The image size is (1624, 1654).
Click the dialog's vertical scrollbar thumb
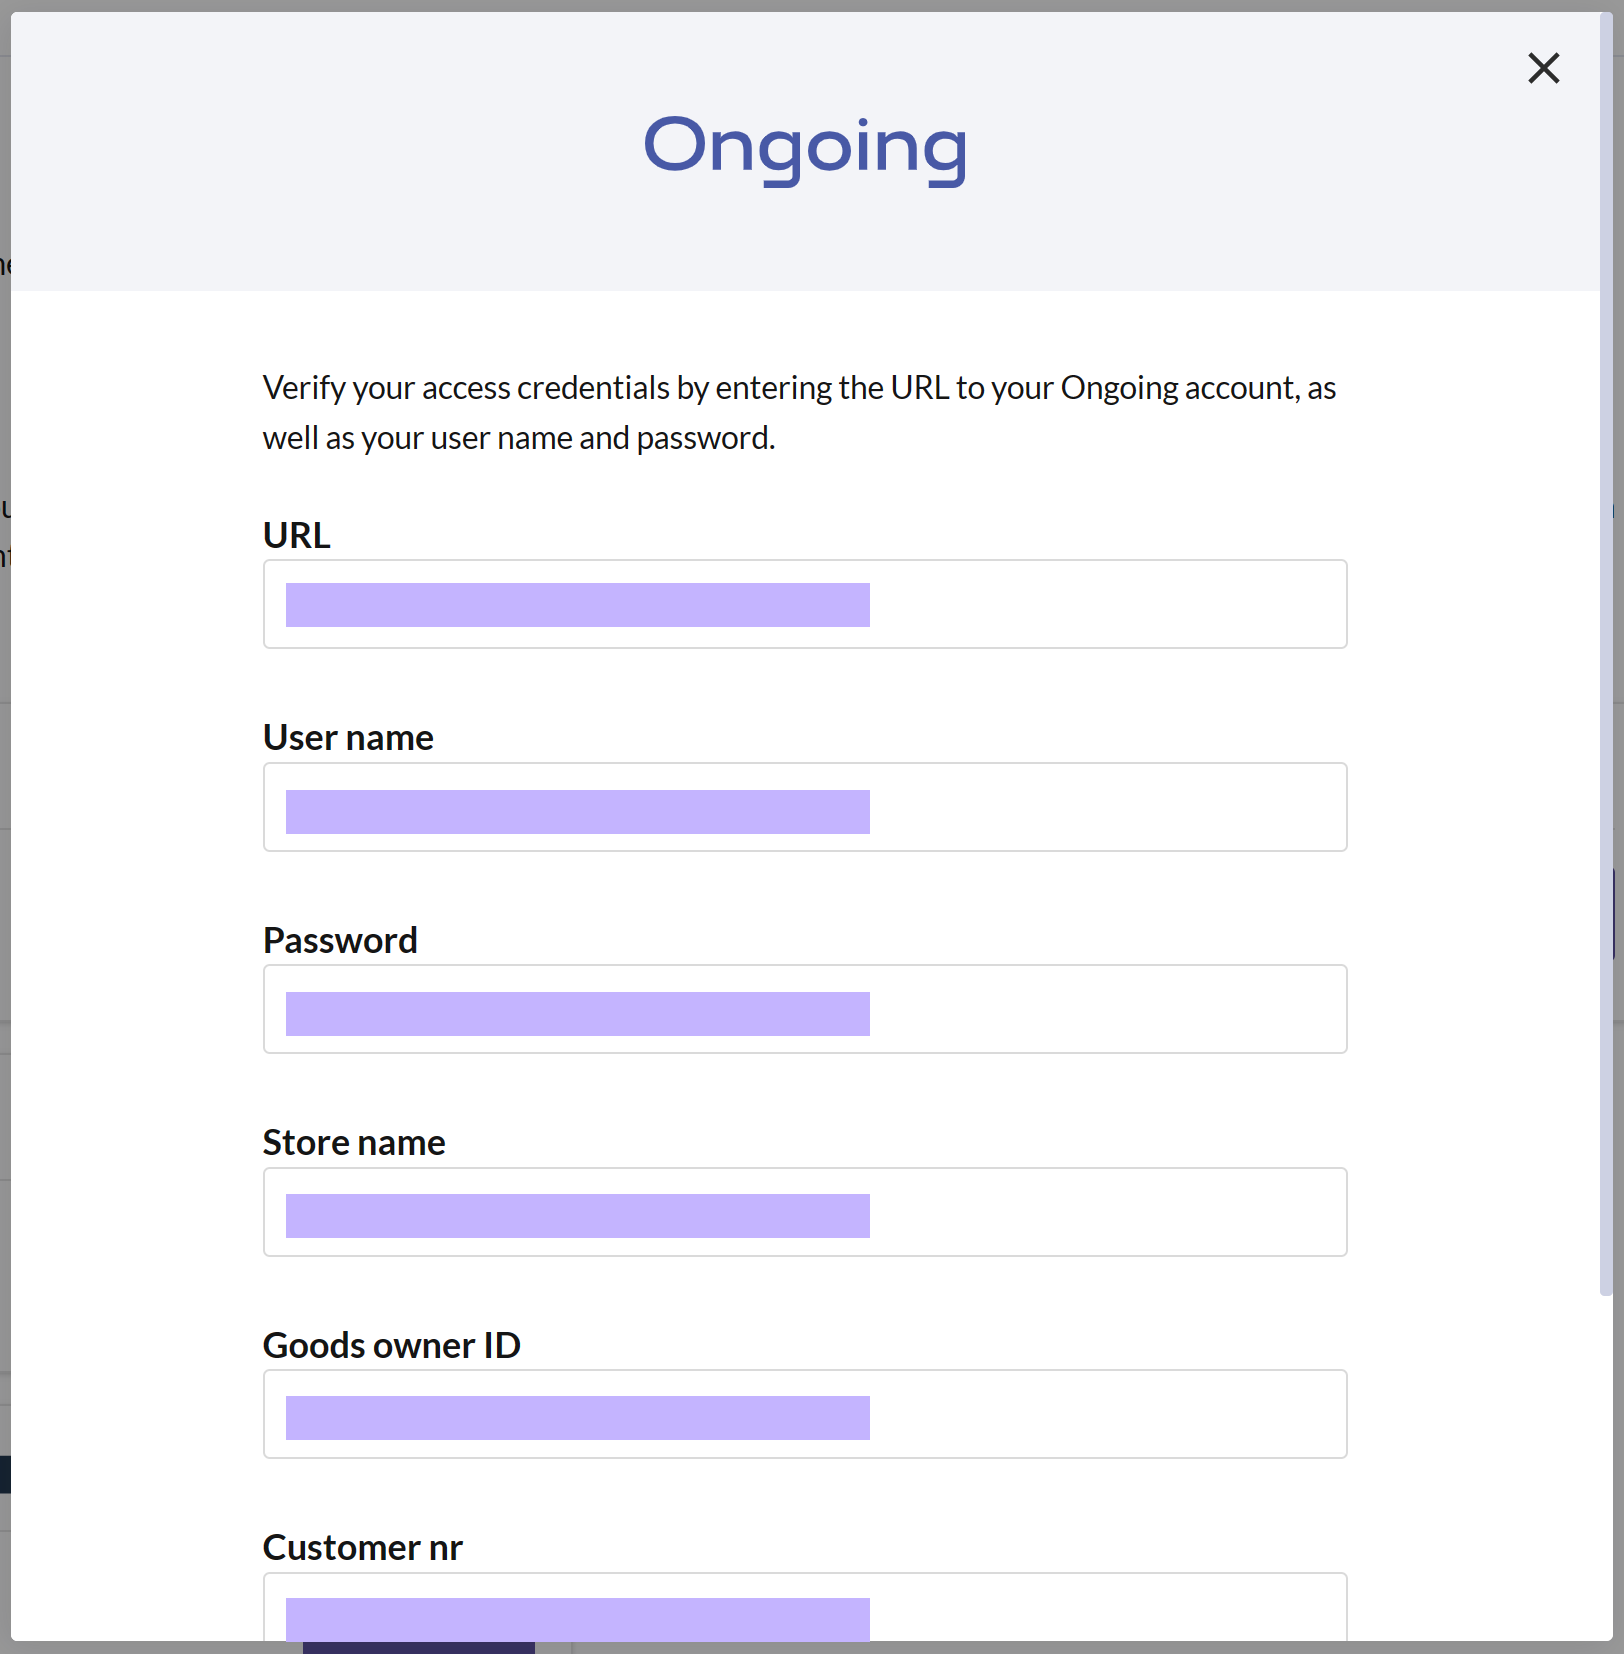pos(1606,654)
